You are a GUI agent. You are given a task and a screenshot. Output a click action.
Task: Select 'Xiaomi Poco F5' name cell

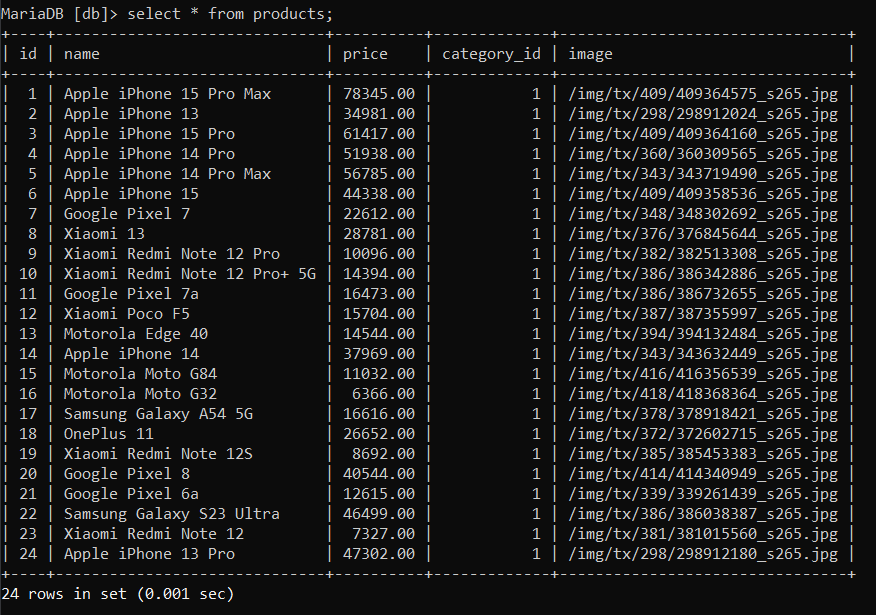[126, 314]
